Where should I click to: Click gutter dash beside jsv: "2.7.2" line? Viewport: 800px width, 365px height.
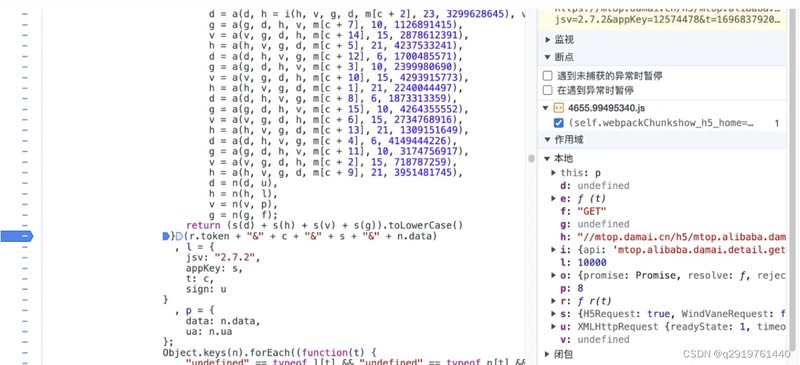pos(25,257)
